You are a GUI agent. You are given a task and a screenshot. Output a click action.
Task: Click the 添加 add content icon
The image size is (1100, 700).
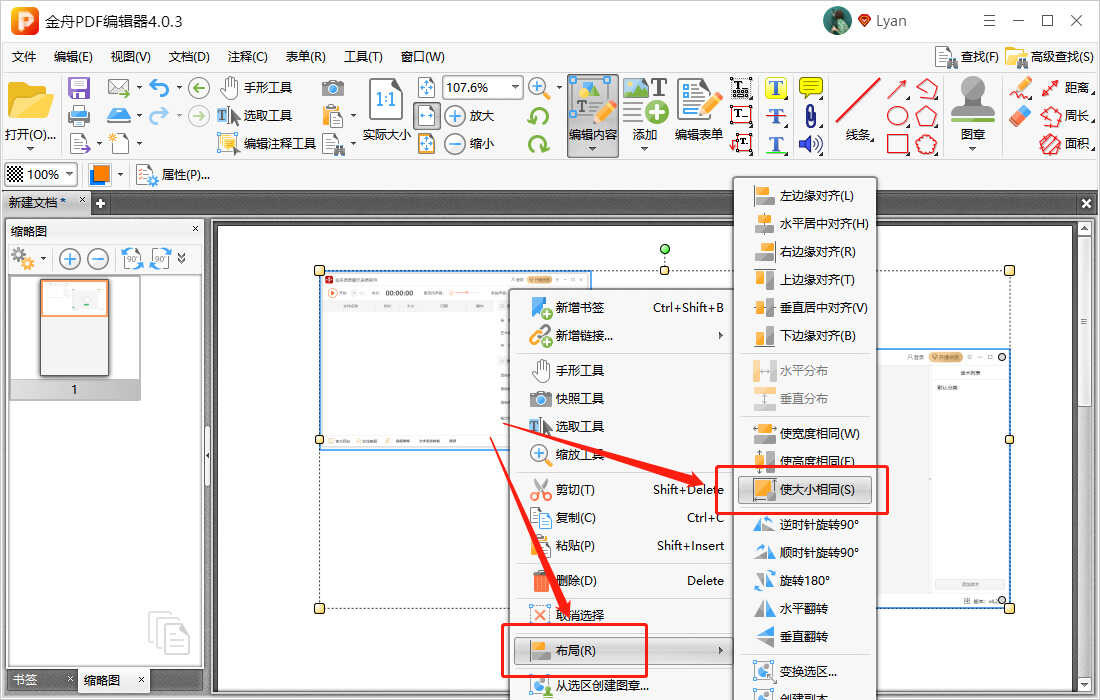pos(645,112)
